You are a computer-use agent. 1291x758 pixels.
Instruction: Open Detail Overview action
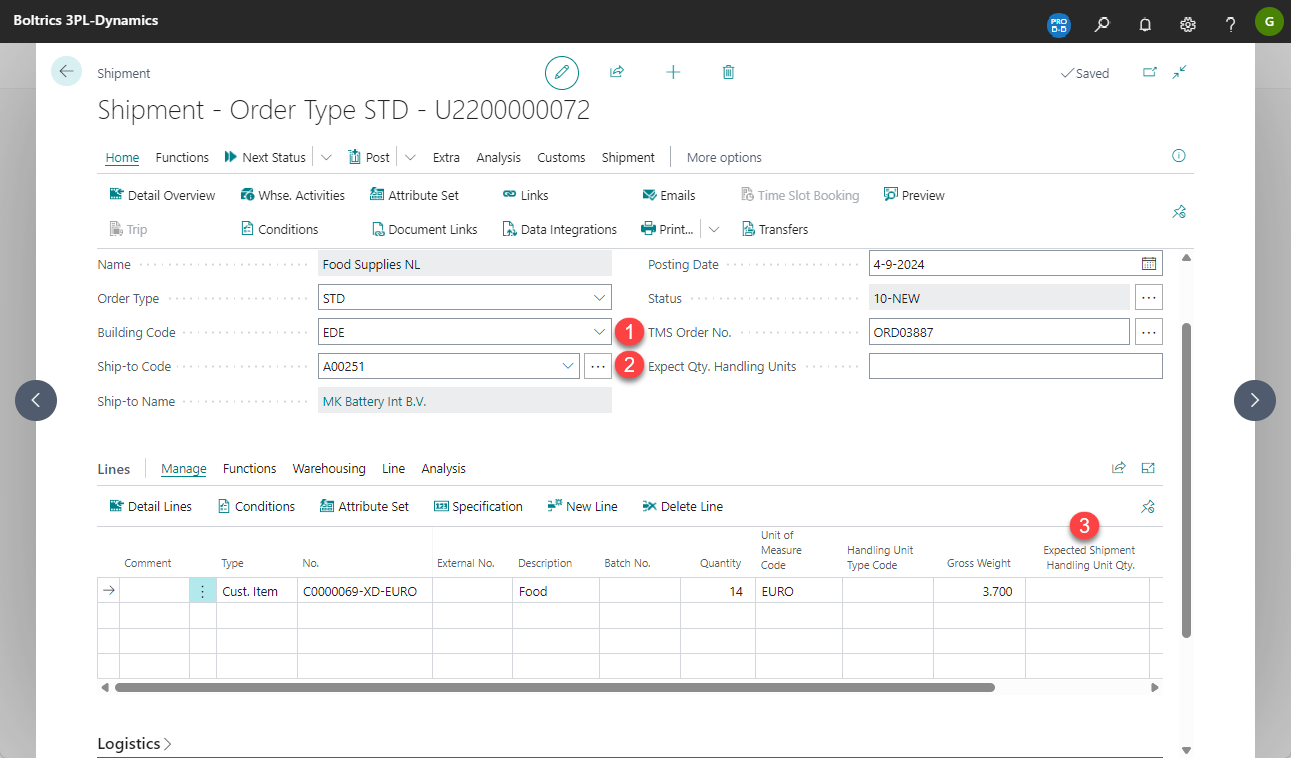coord(162,195)
